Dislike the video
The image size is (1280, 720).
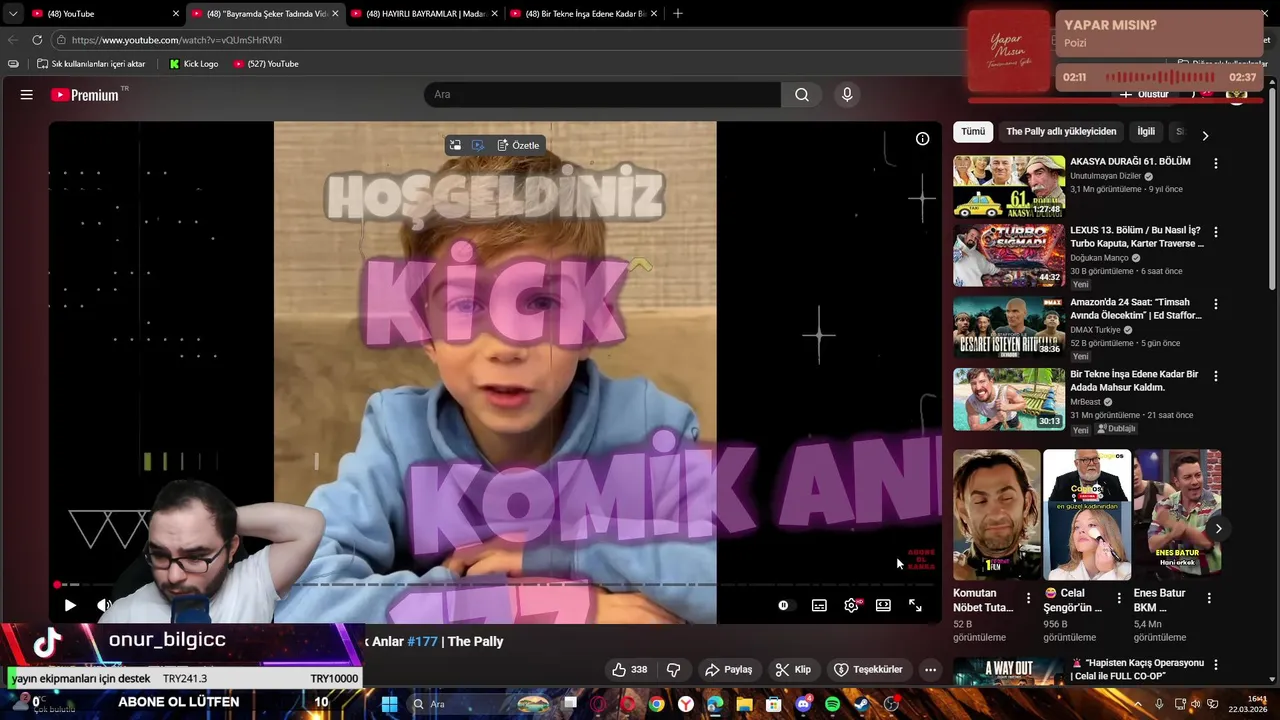coord(674,670)
